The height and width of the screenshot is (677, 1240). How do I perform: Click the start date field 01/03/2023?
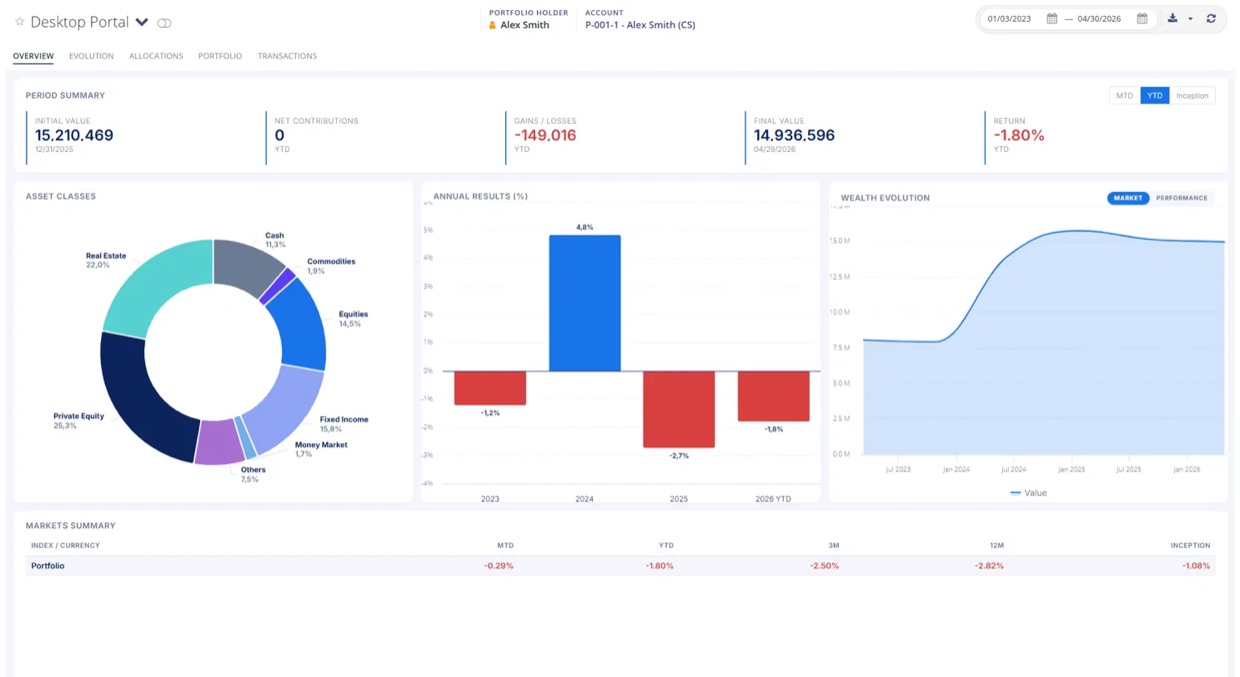point(1009,19)
